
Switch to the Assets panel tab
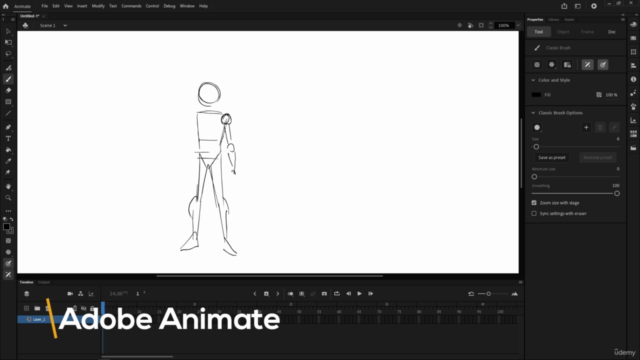pyautogui.click(x=569, y=20)
